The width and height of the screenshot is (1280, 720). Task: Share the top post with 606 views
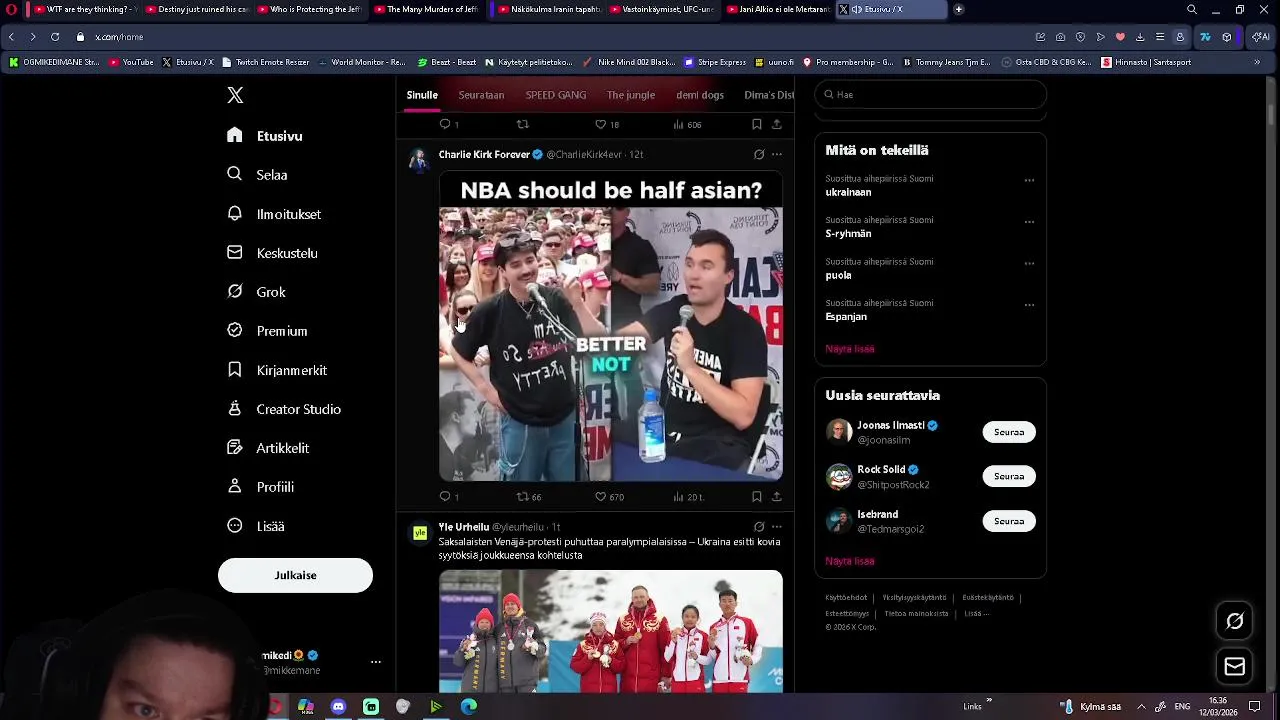777,124
